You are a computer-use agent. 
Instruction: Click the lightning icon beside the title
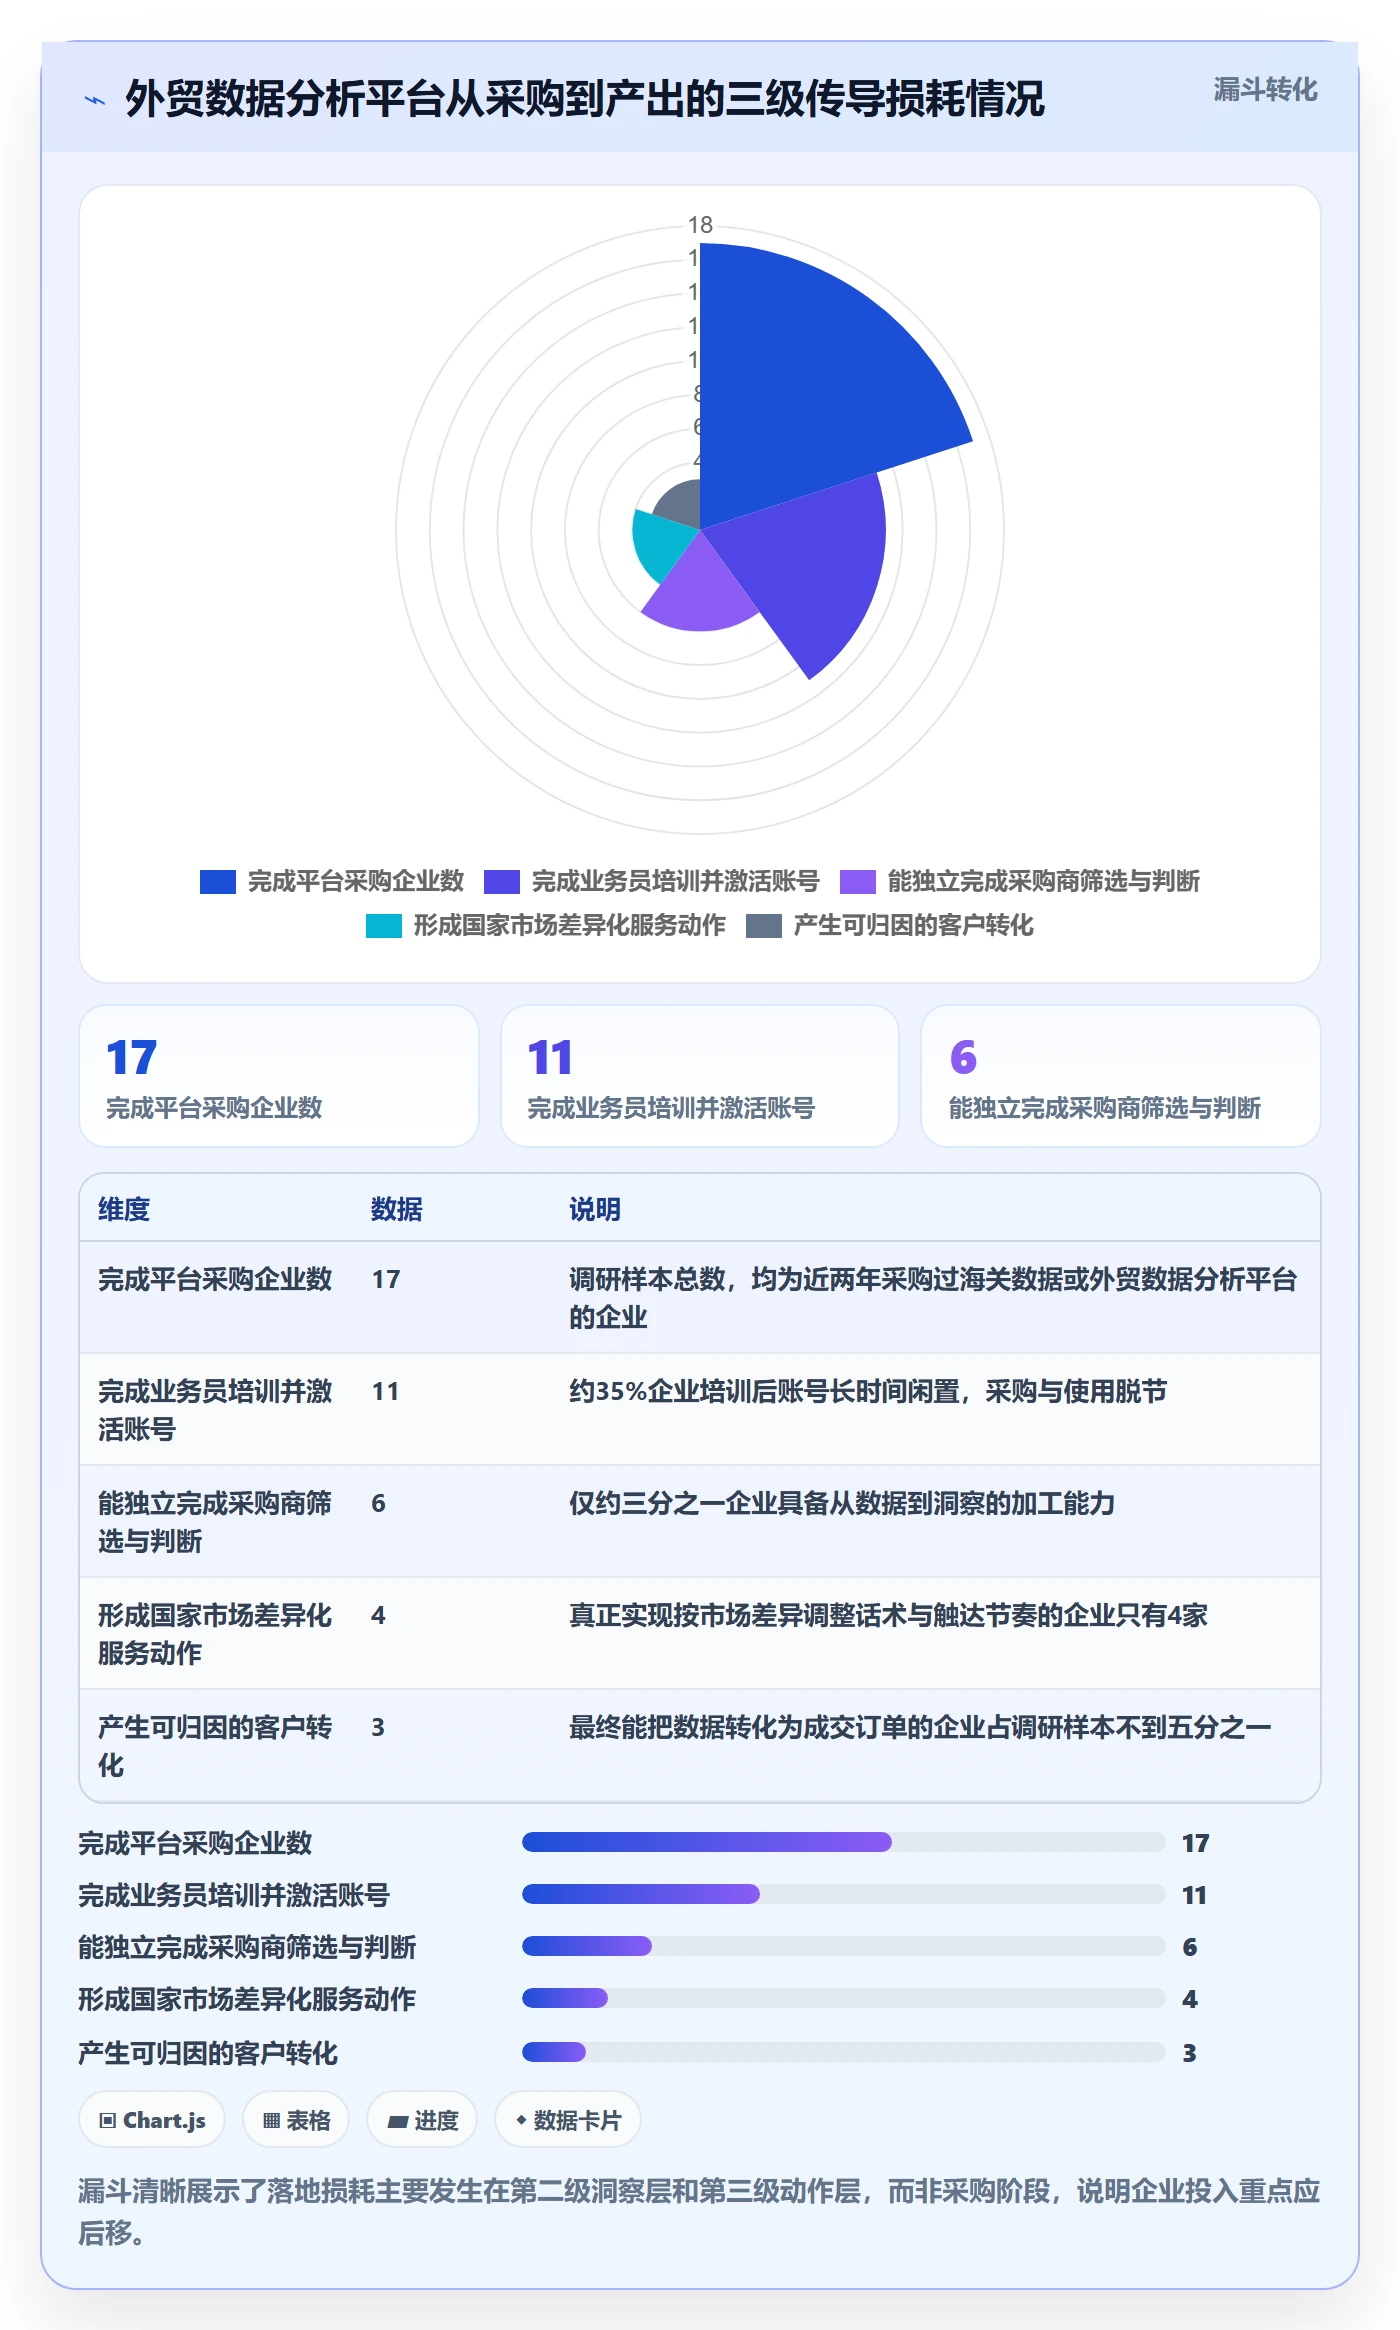(95, 100)
